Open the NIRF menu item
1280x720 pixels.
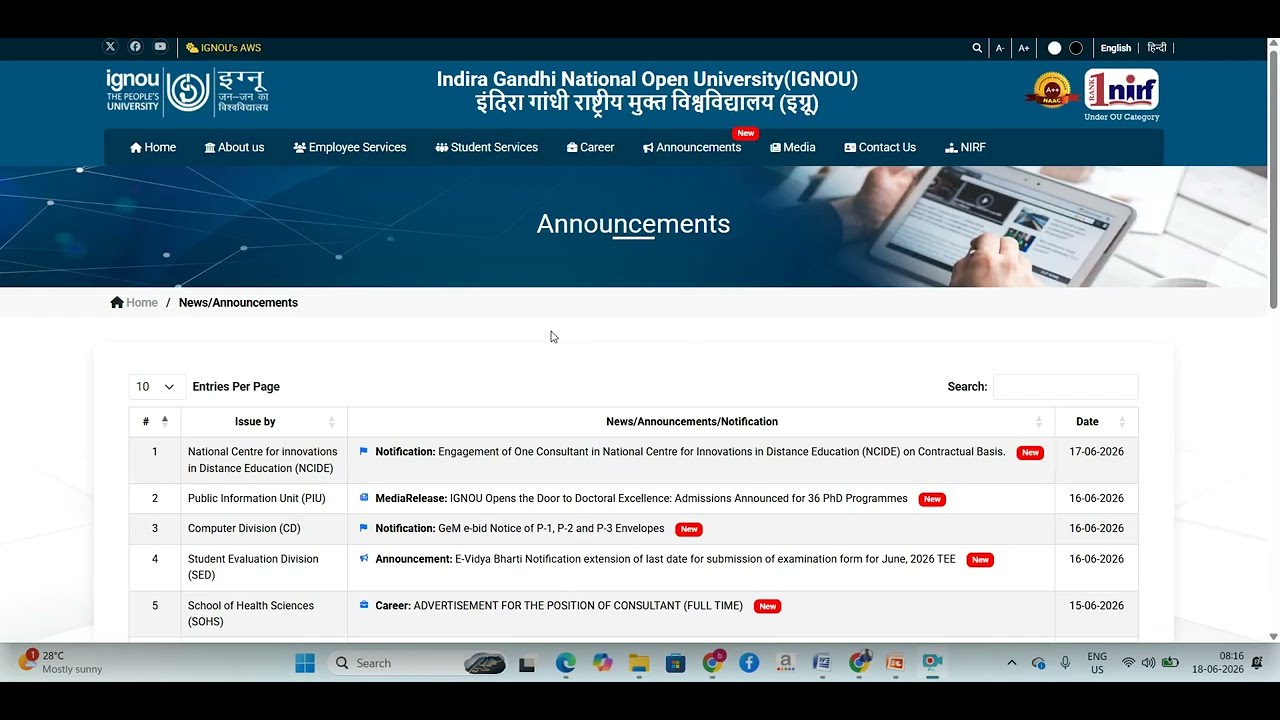tap(966, 147)
